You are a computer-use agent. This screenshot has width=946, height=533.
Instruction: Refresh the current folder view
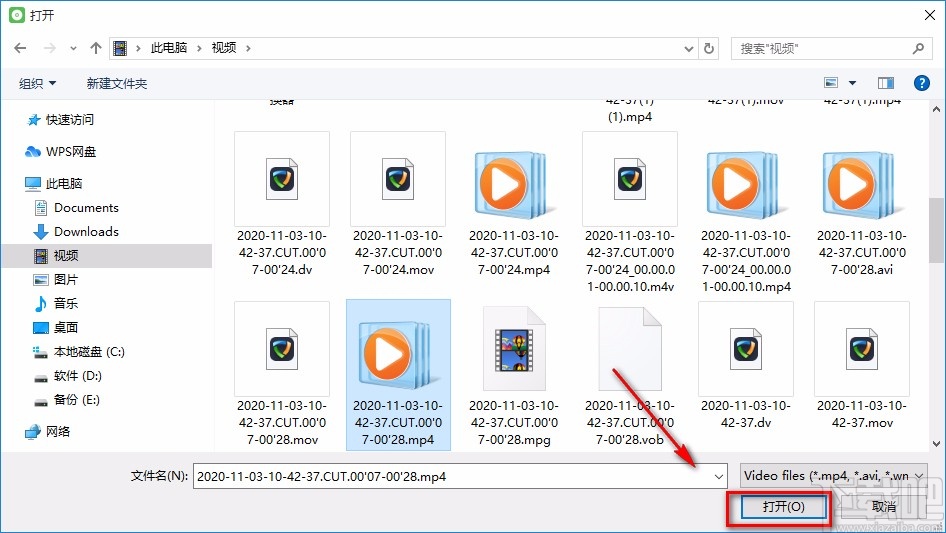click(710, 48)
